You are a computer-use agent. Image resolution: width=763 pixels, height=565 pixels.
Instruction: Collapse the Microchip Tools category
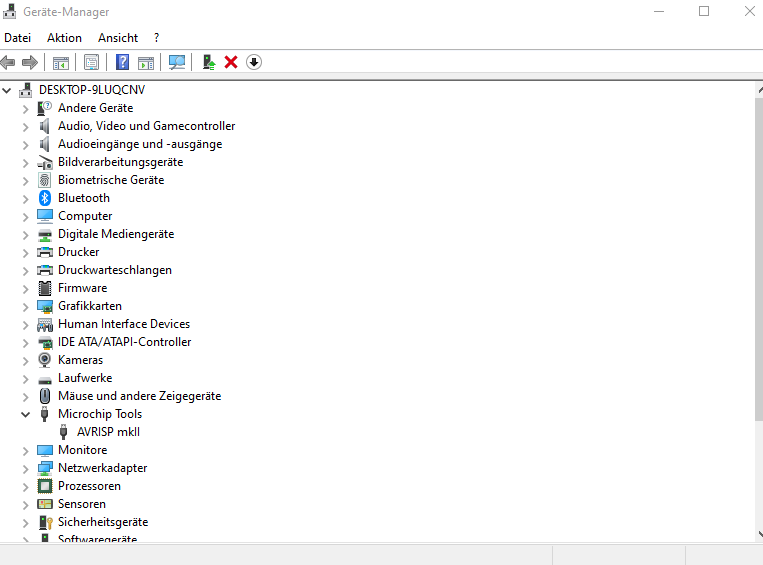tap(25, 415)
